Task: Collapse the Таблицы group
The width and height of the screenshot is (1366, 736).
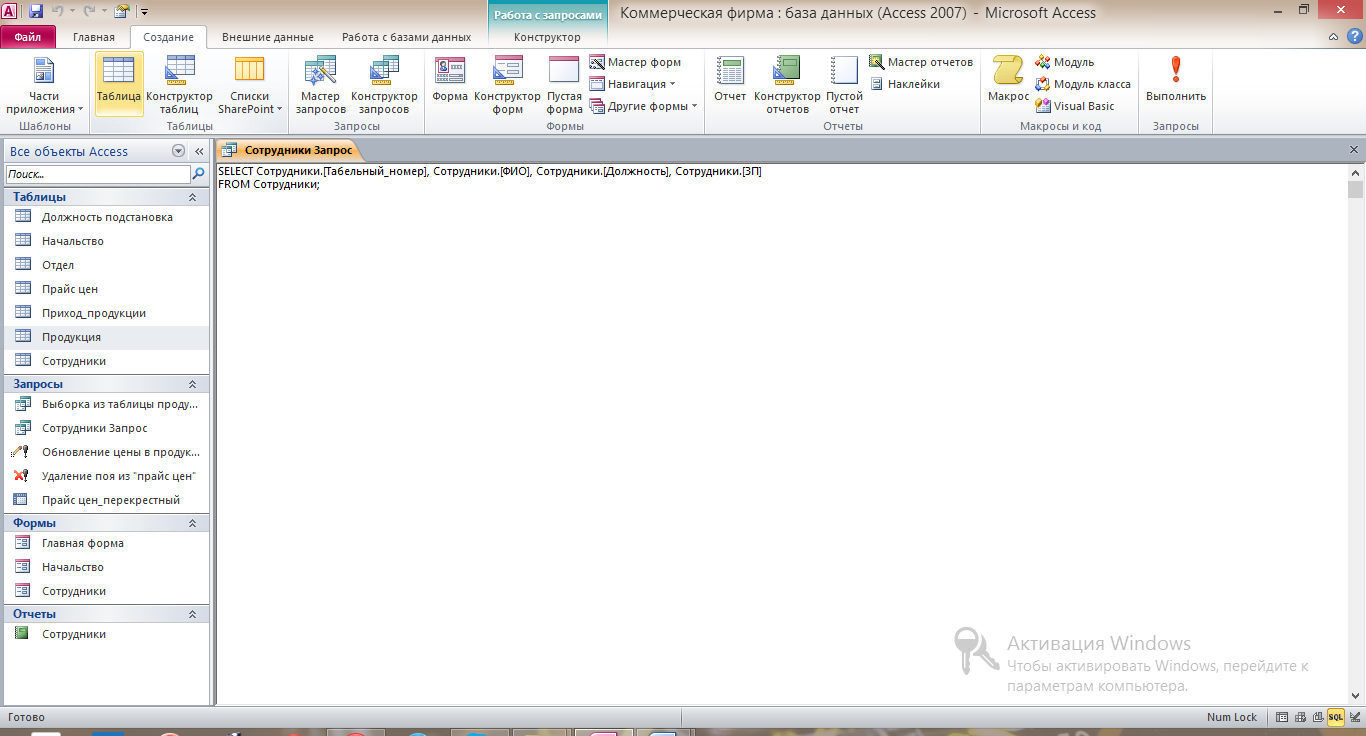Action: tap(192, 197)
